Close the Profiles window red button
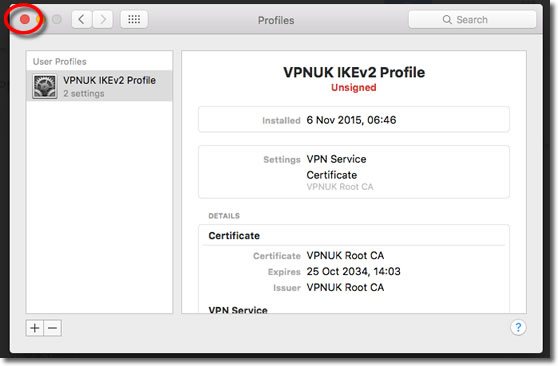Image resolution: width=558 pixels, height=366 pixels. 25,19
